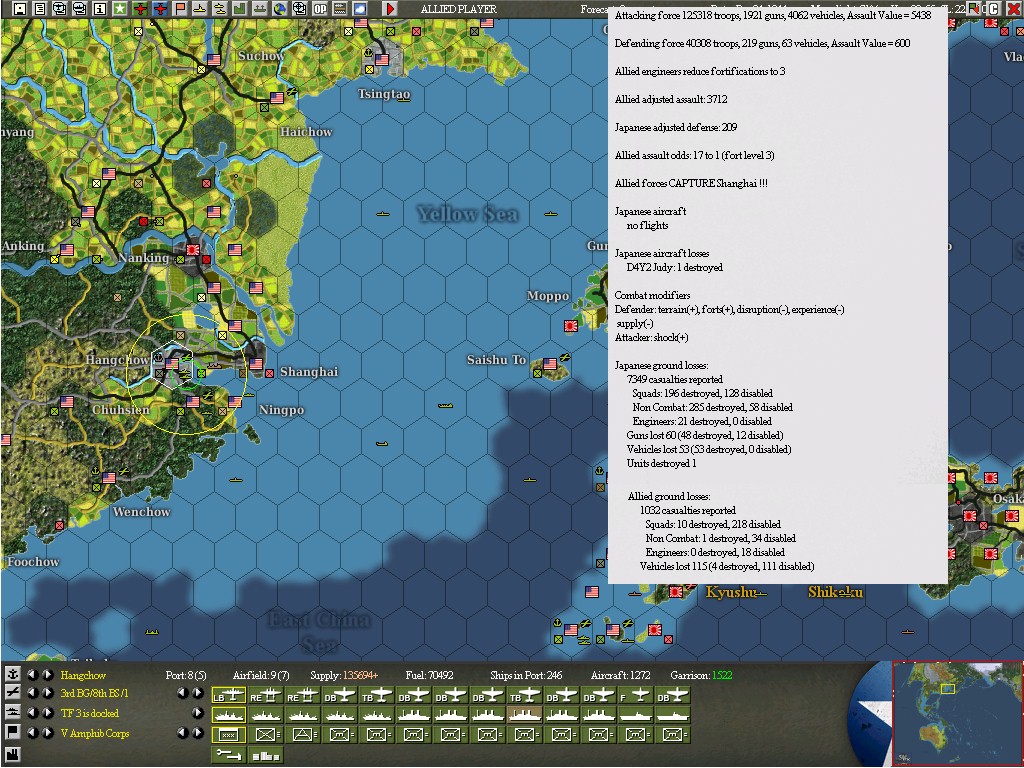
Task: Click right arrow after 3rd BG/8th BS /1
Action: tap(198, 693)
